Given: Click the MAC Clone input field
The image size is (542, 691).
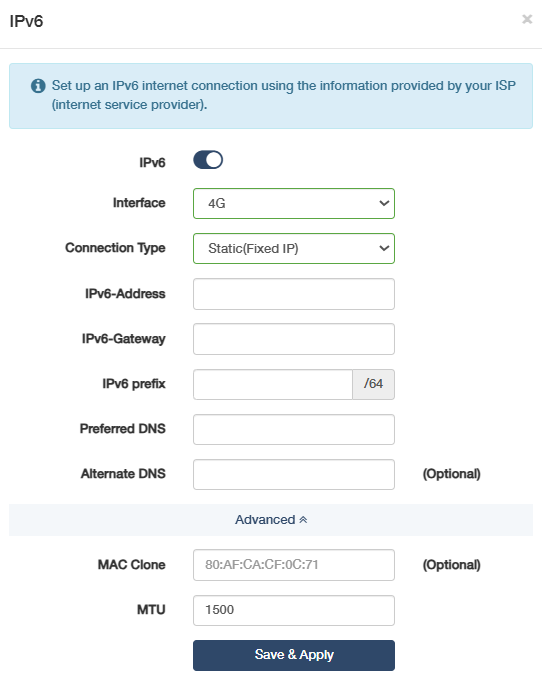Looking at the screenshot, I should tap(294, 565).
